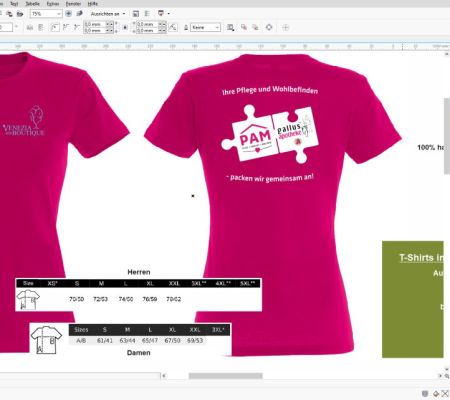Click the T-shirt diagram in the Herren table
Screen dimensions: 450x400
(x=28, y=299)
